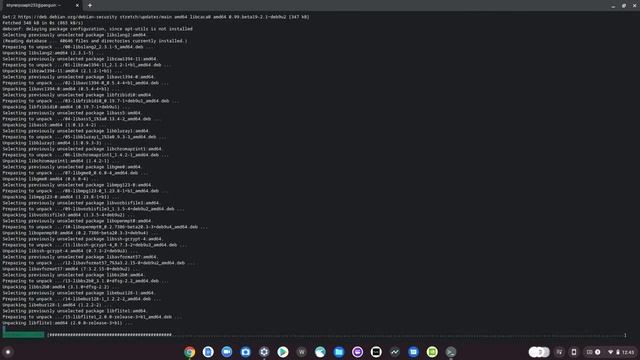Image resolution: width=640 pixels, height=360 pixels.
Task: Click 'Selecting previously unselected package libvorbisfile3' line
Action: point(81,203)
